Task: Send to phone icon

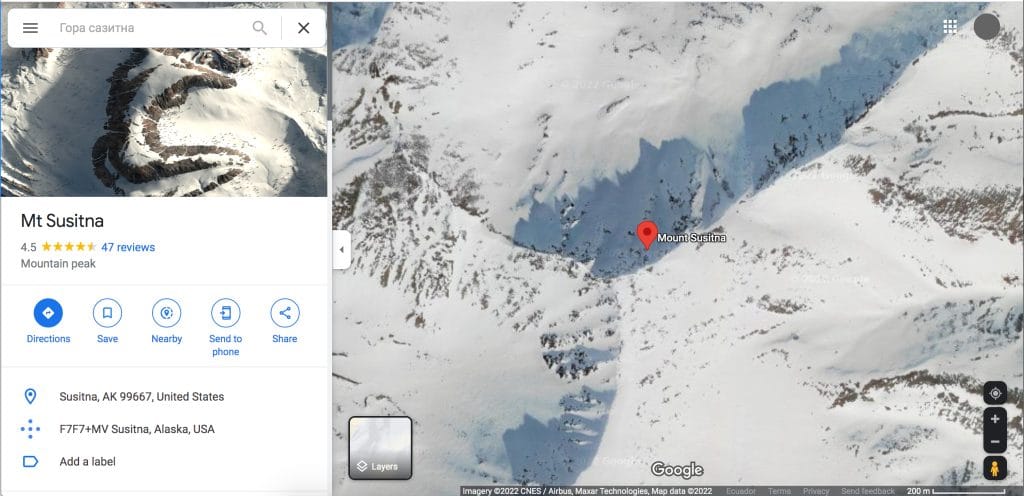Action: [x=225, y=313]
